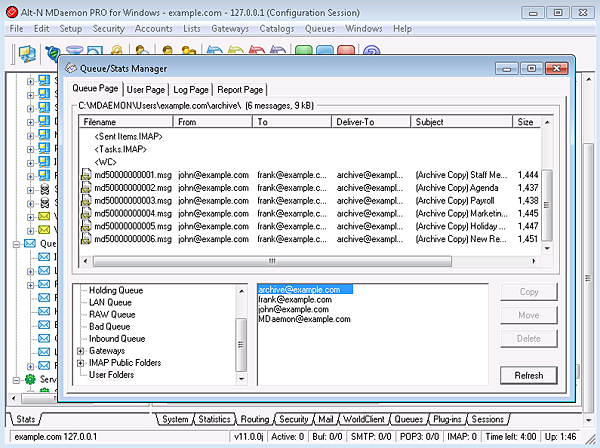
Task: Select Bad Queue in queue tree
Action: [109, 327]
